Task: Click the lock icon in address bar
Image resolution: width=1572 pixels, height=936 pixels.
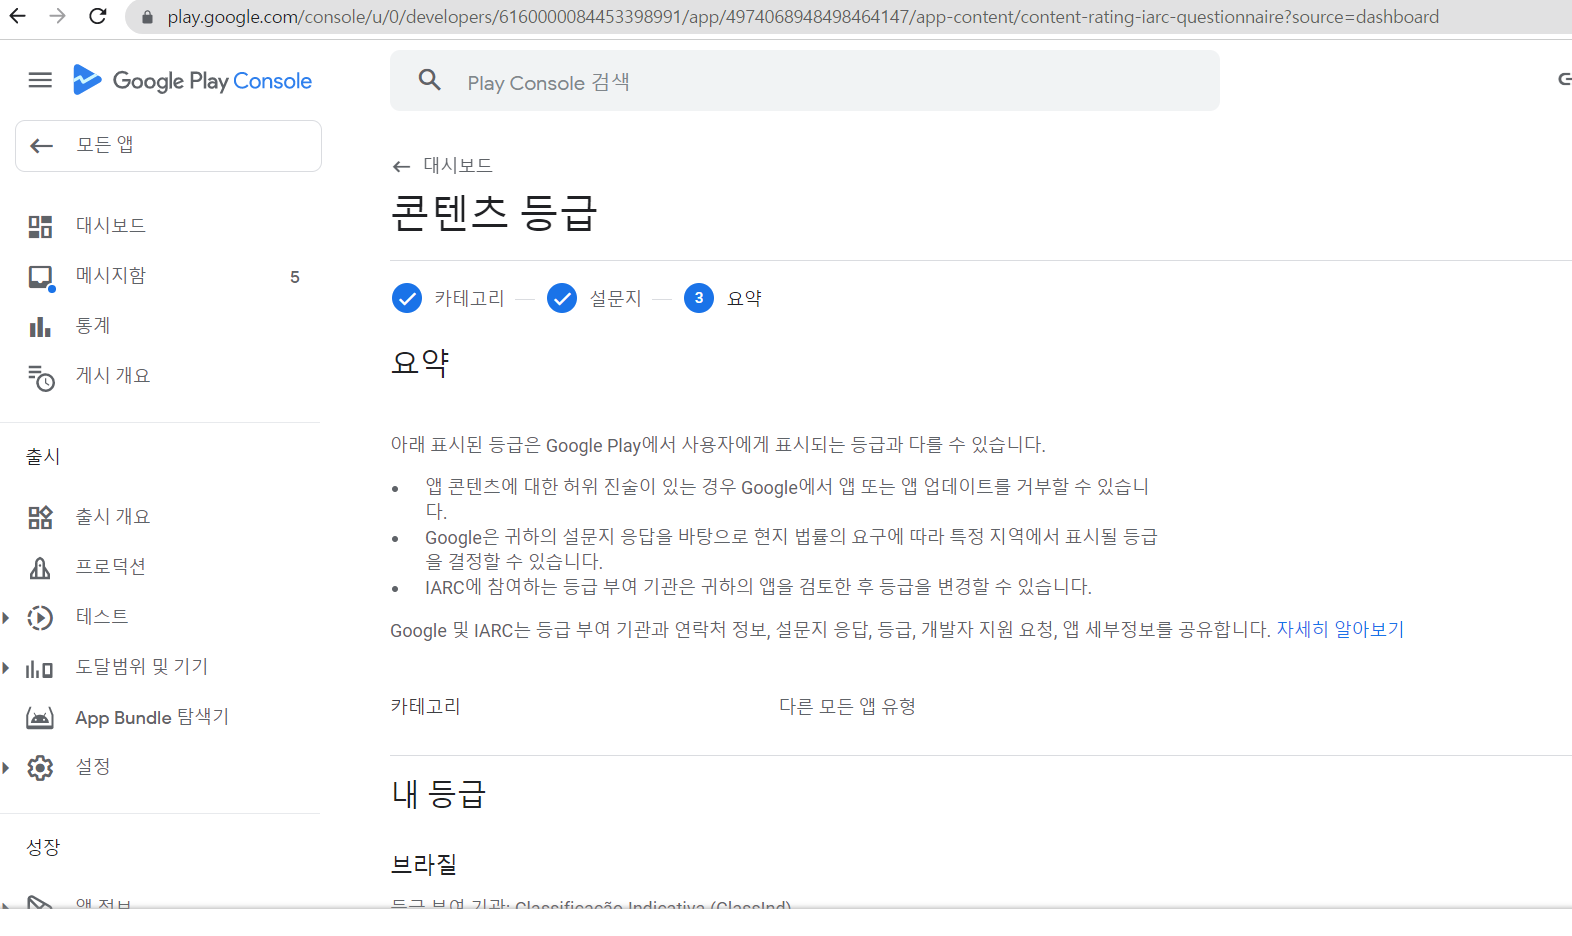Action: point(147,17)
